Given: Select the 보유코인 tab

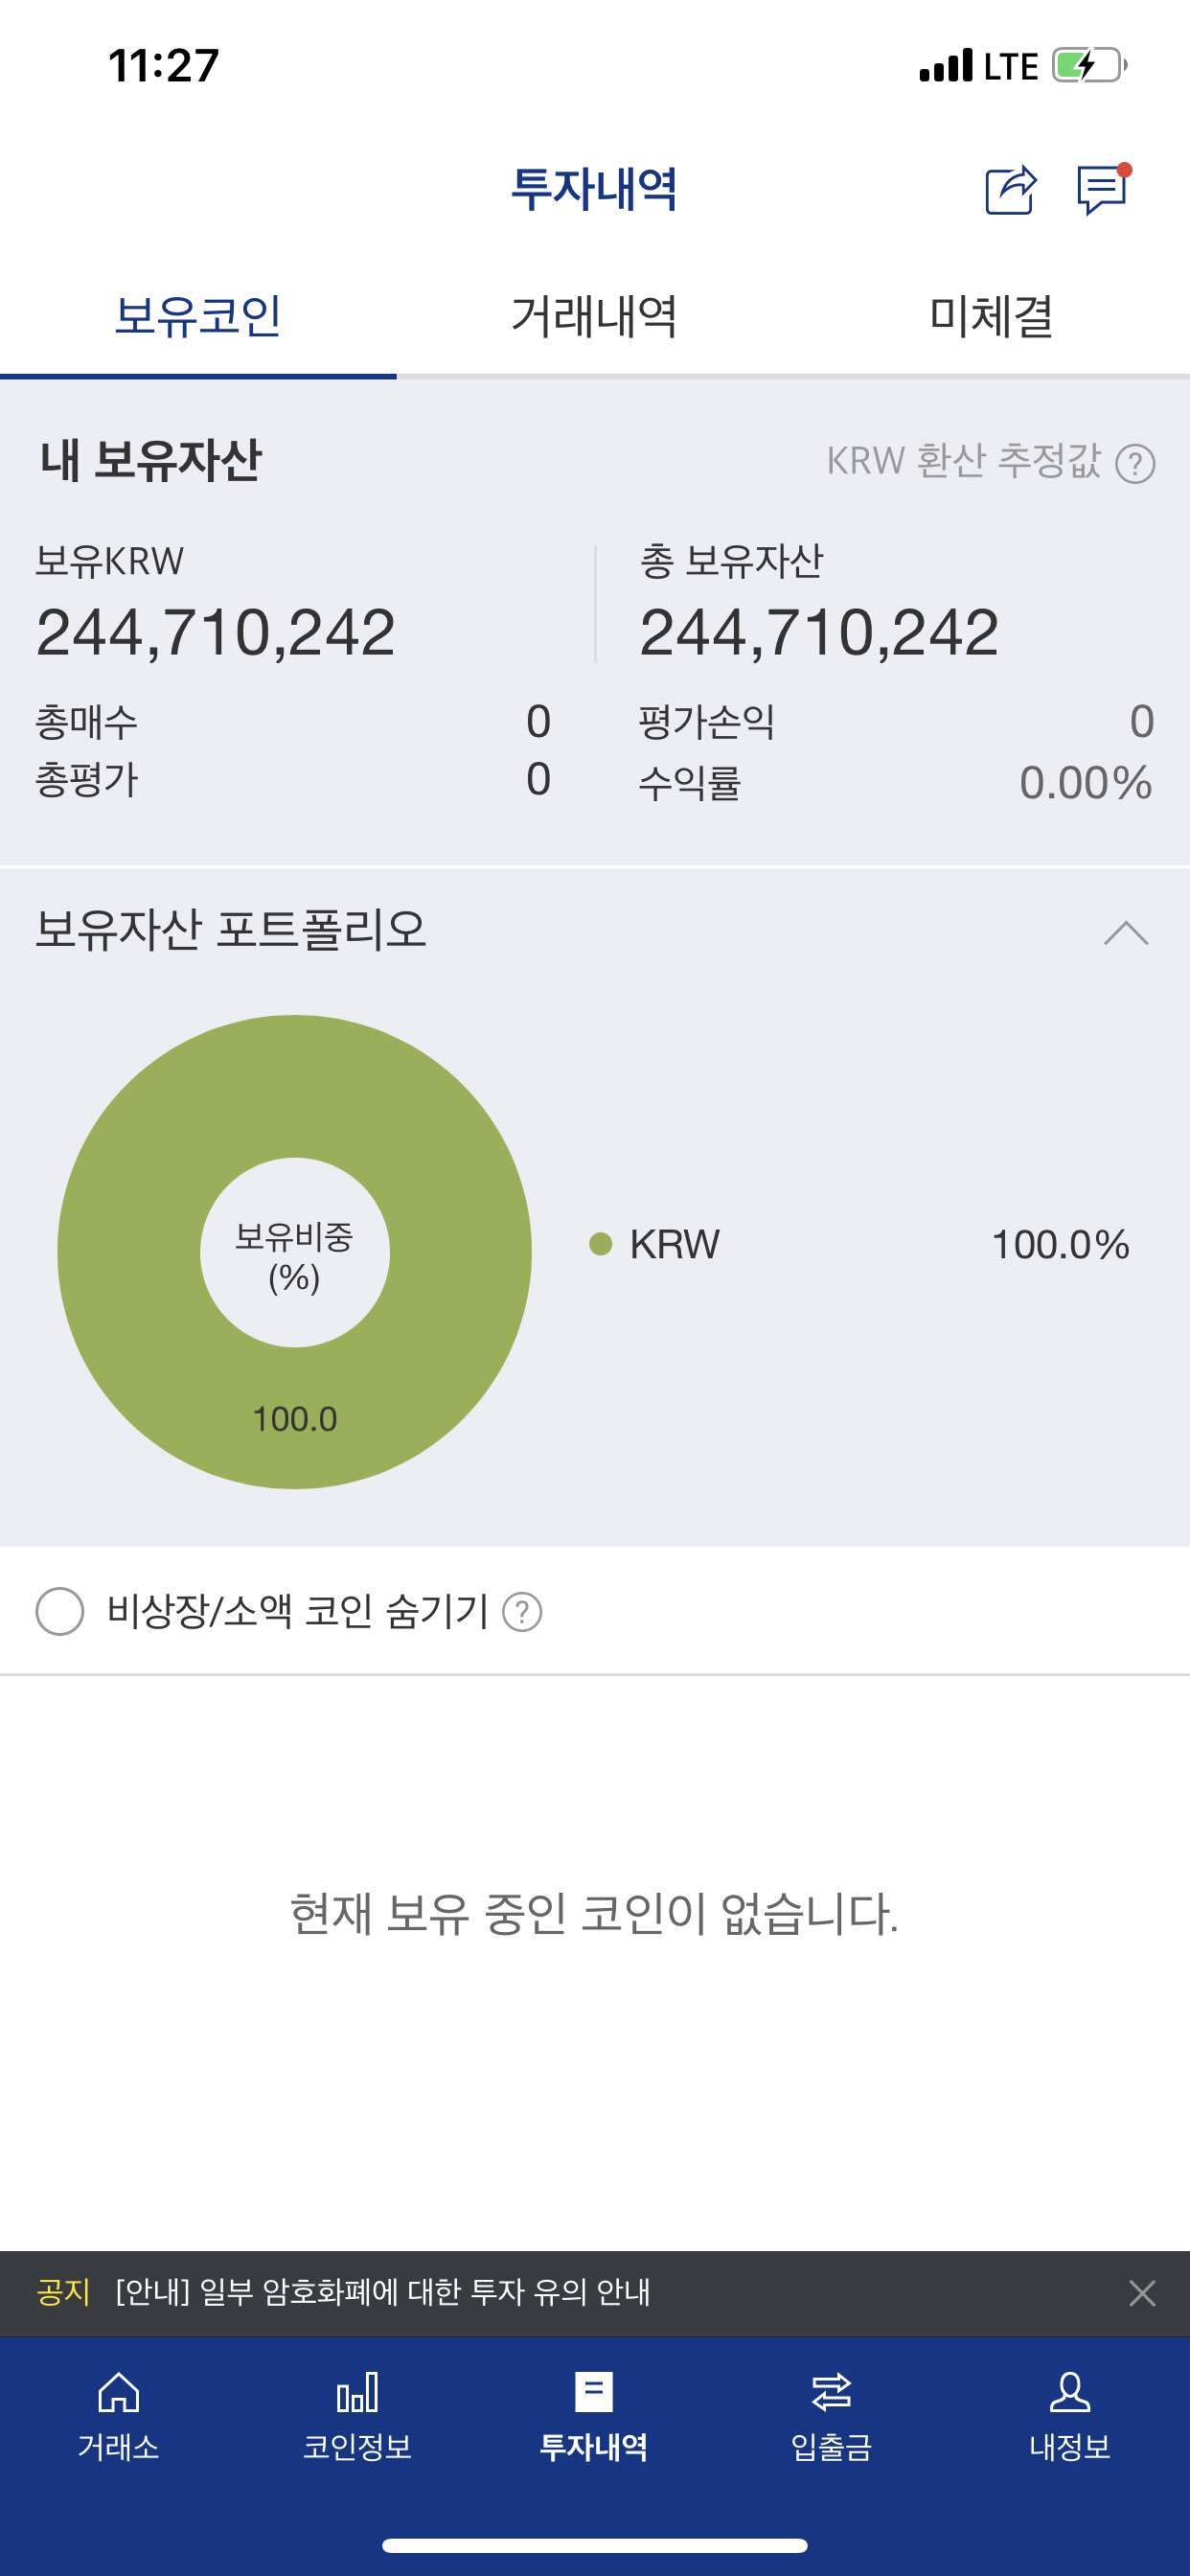Looking at the screenshot, I should [x=198, y=316].
